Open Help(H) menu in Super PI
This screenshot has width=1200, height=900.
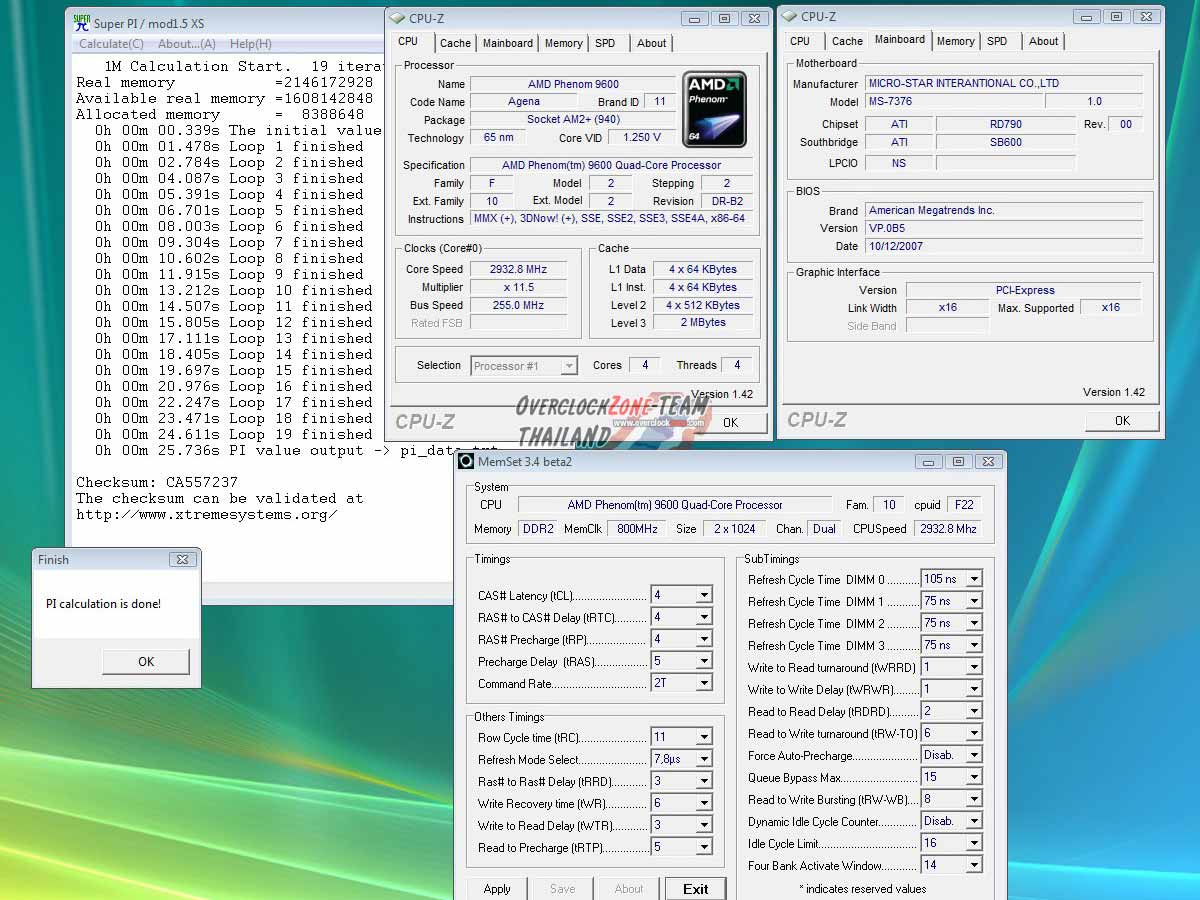tap(250, 44)
